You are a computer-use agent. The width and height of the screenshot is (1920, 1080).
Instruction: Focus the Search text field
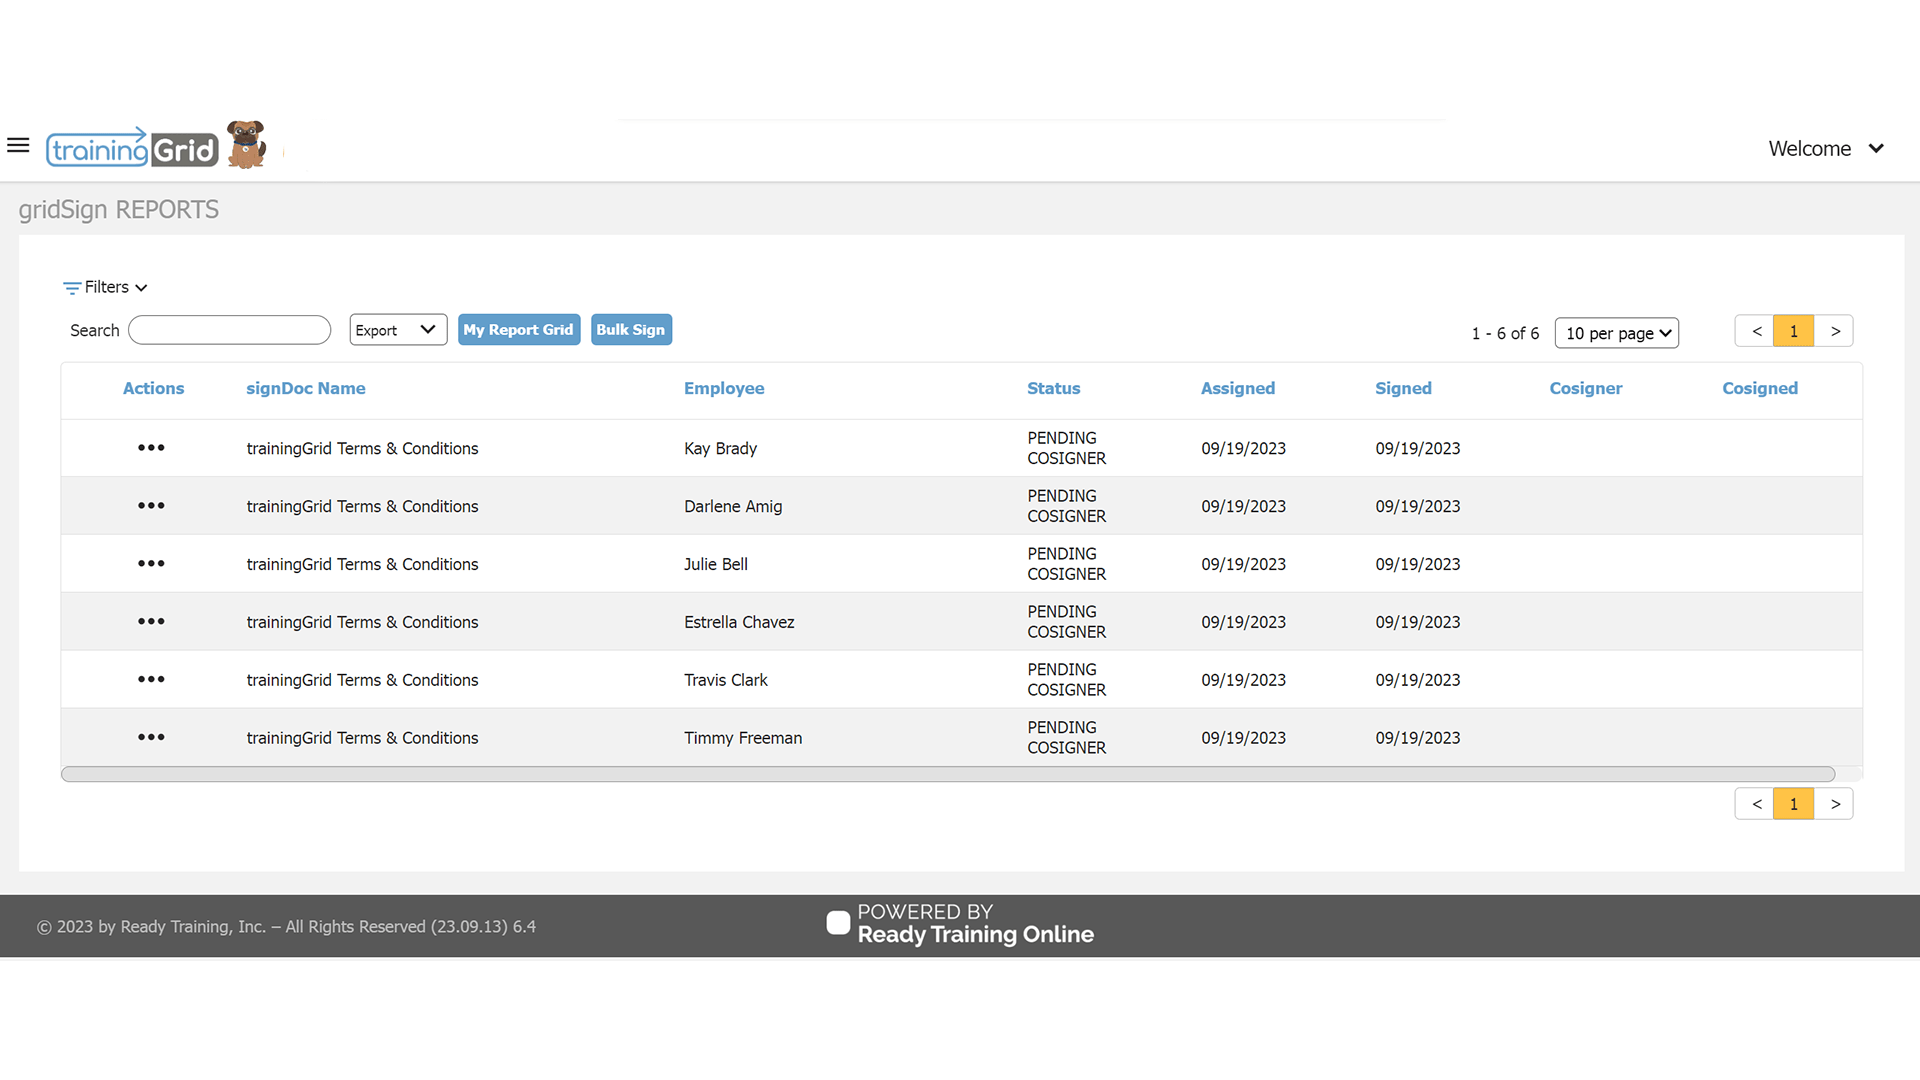coord(230,330)
